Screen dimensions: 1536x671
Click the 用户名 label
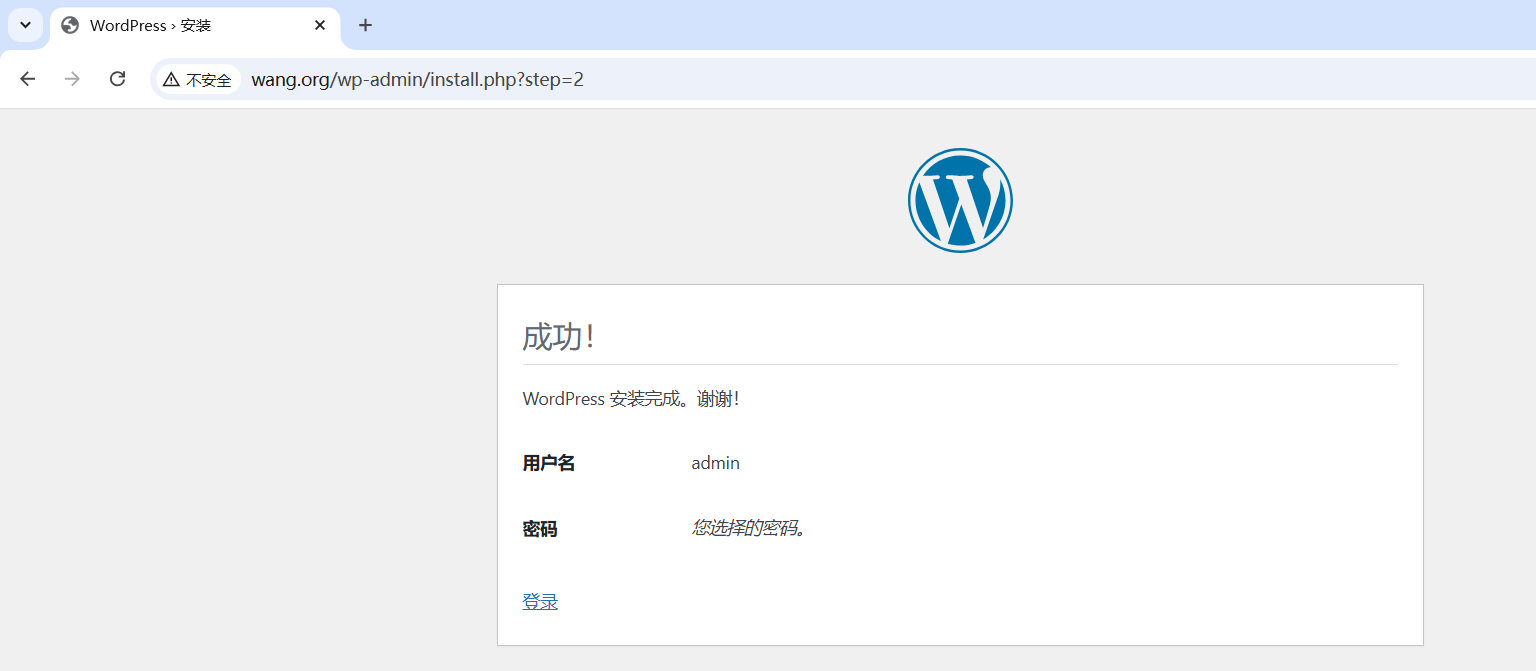549,463
